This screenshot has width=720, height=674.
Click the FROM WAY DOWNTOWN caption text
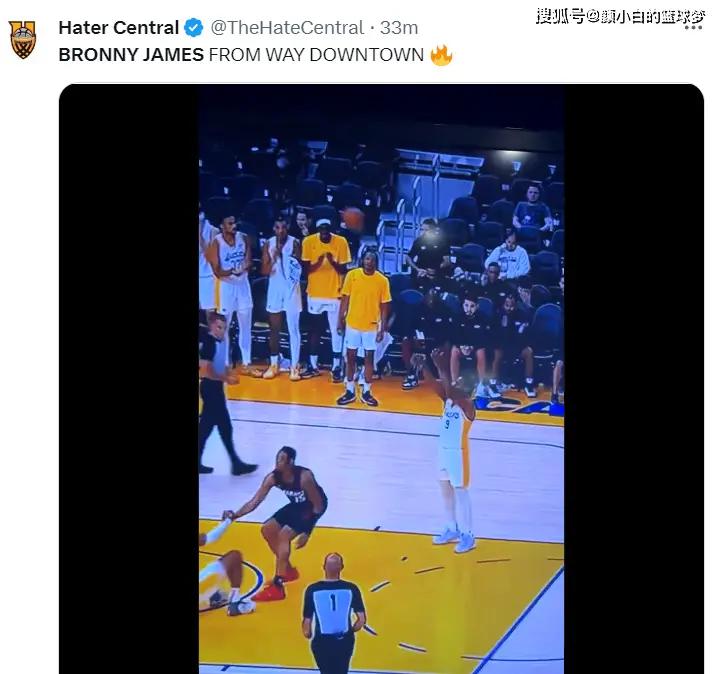point(316,56)
